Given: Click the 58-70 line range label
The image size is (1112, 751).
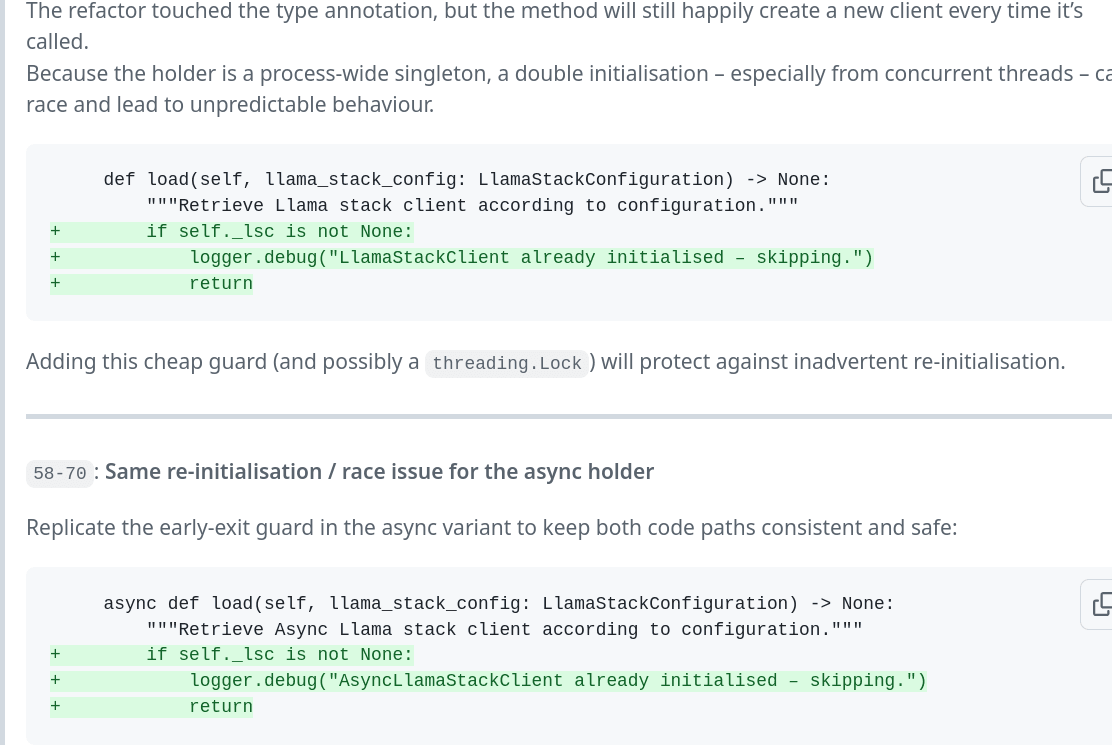Looking at the screenshot, I should [x=60, y=473].
